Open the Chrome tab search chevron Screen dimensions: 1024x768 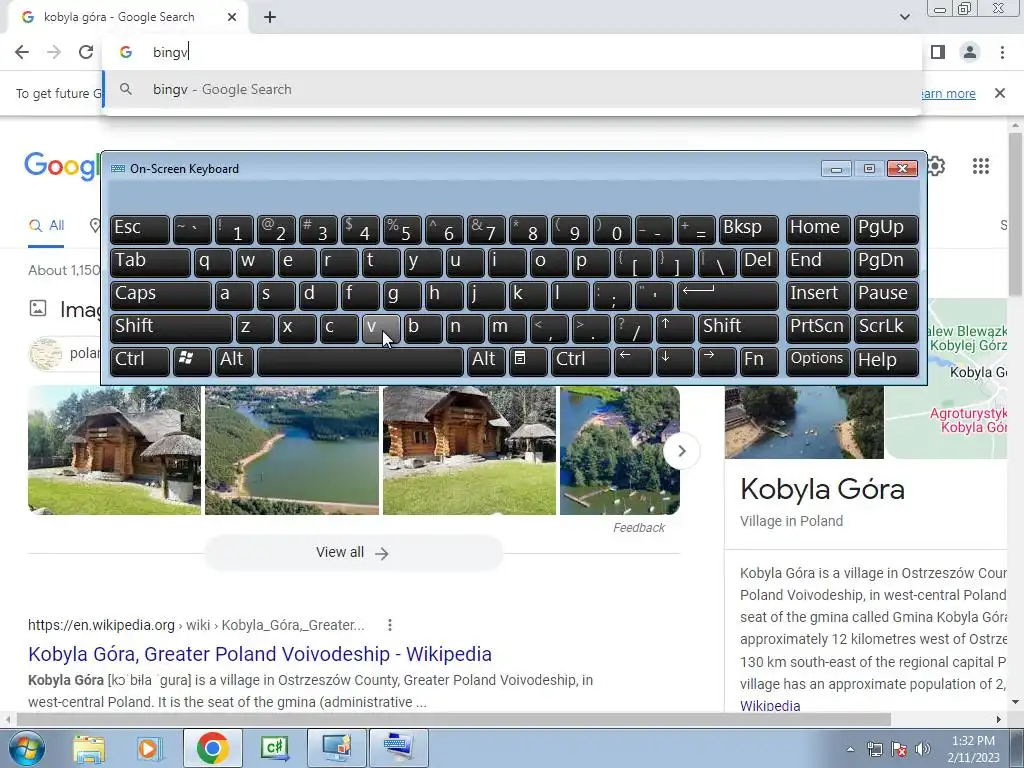[904, 17]
